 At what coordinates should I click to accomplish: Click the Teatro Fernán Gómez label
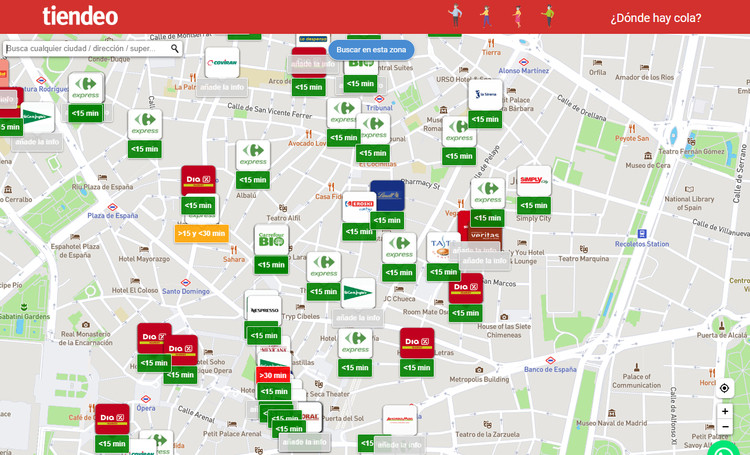tap(691, 152)
